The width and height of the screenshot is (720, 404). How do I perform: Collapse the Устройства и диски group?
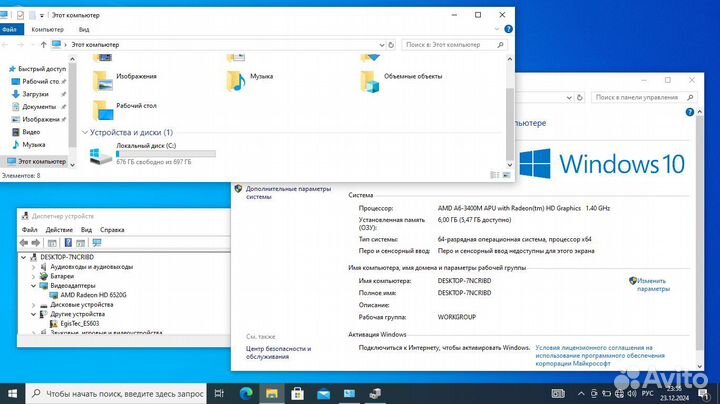point(85,132)
